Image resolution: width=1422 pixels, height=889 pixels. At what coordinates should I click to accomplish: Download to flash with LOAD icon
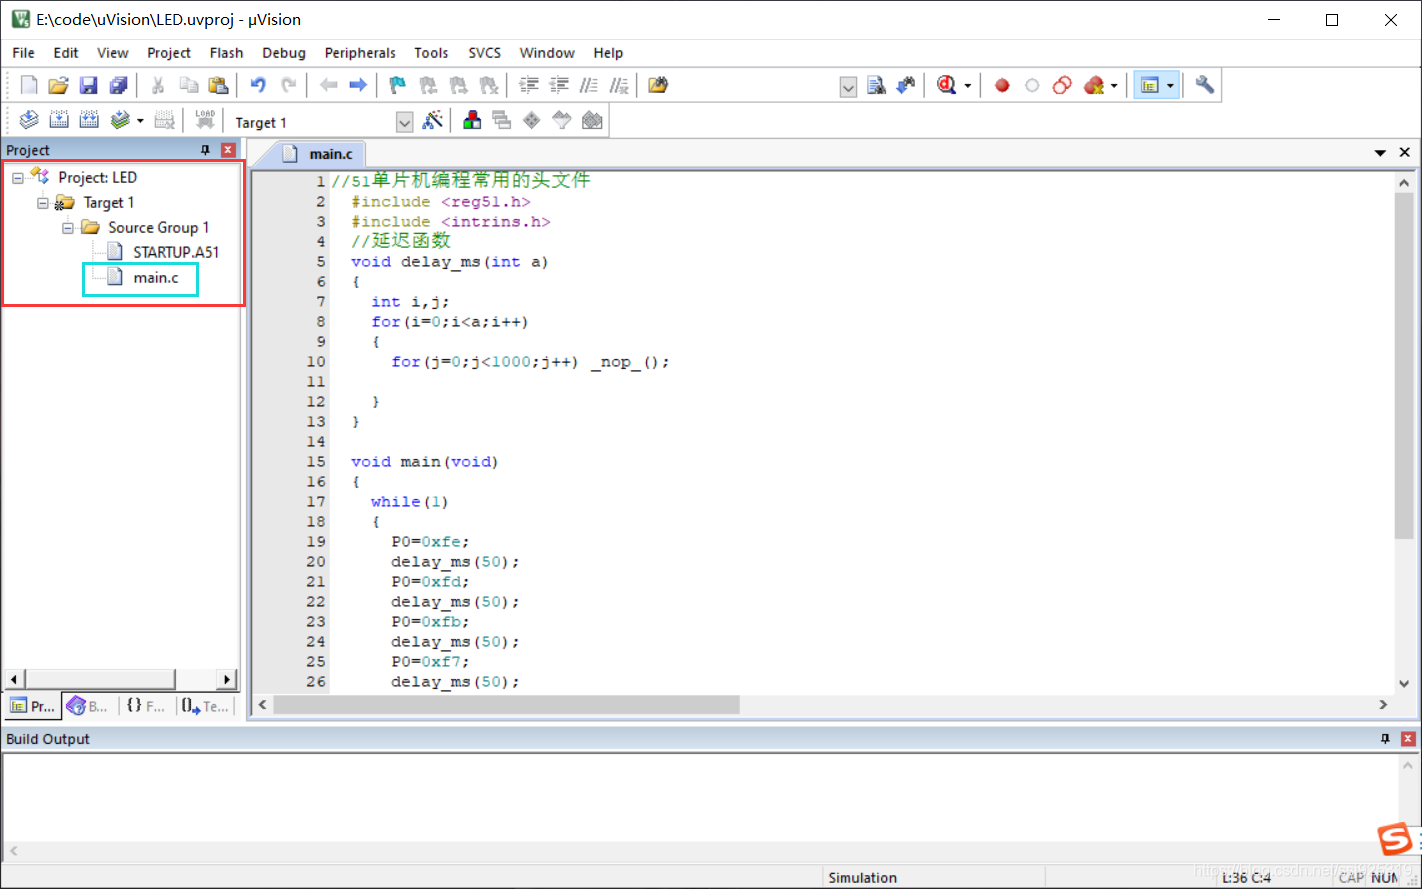pos(205,121)
